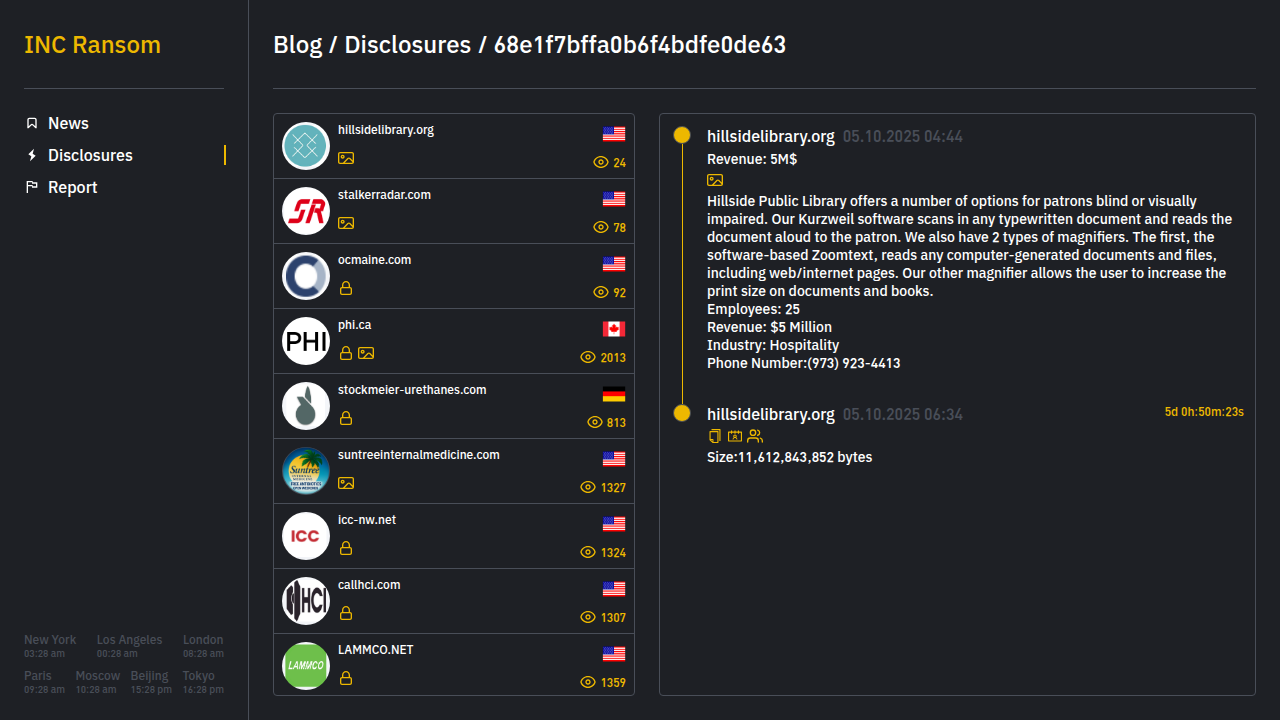Image resolution: width=1280 pixels, height=720 pixels.
Task: Select the Disclosures sidebar item
Action: [90, 155]
